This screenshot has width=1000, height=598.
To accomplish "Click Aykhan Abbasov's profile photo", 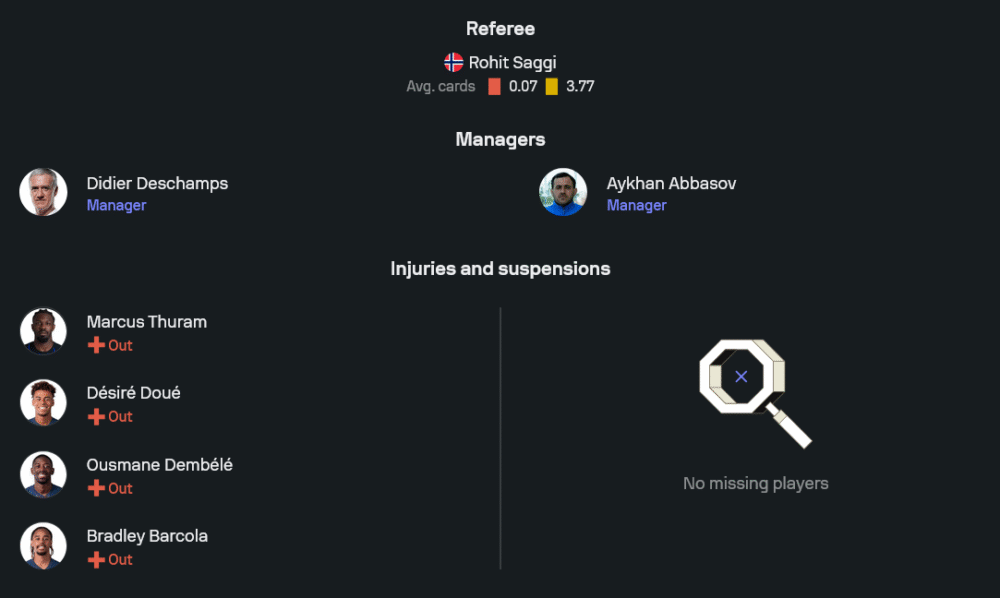I will [563, 192].
